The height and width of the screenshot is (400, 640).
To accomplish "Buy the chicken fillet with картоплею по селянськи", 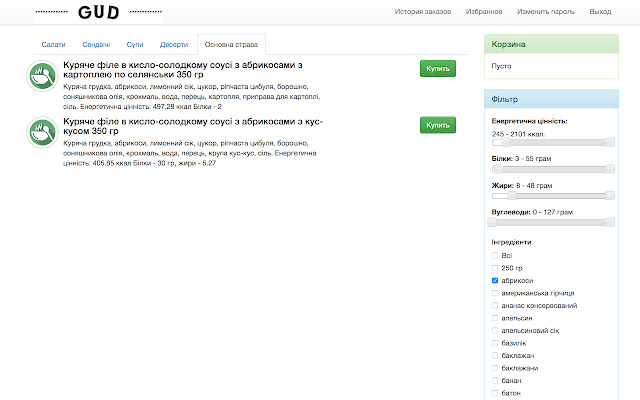I will pos(438,69).
